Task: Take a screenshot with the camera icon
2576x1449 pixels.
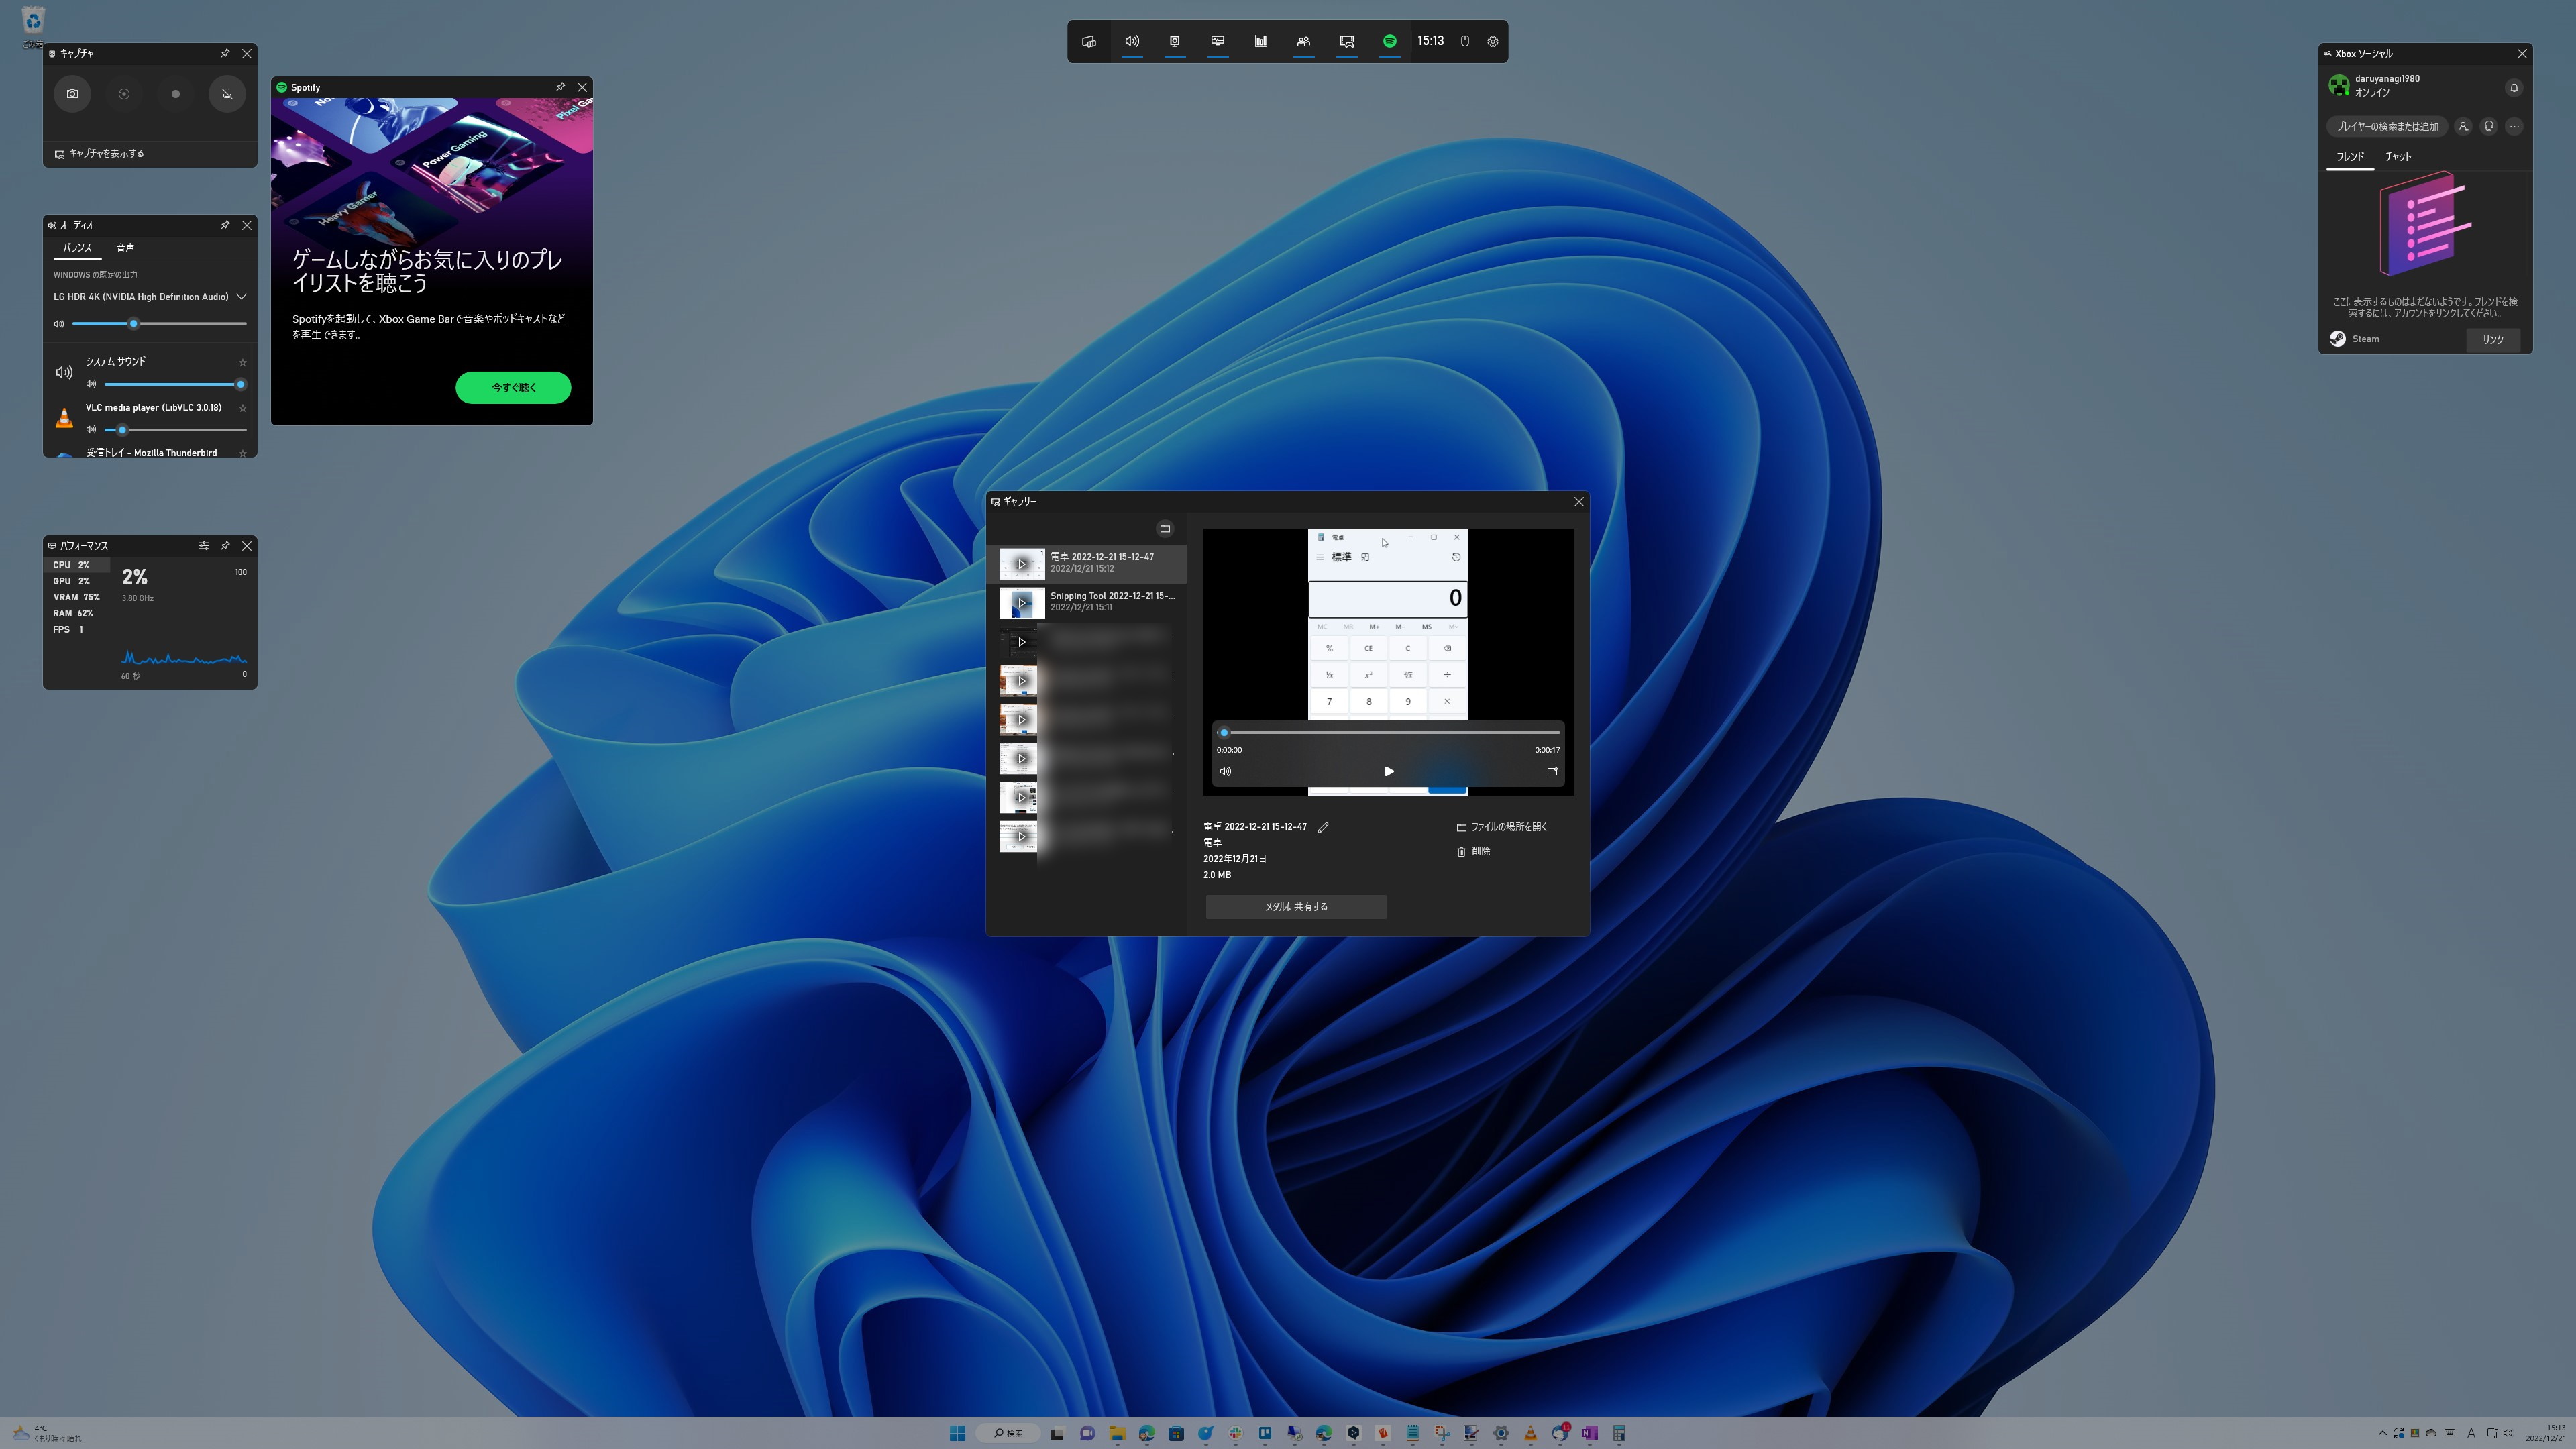Action: (x=72, y=94)
